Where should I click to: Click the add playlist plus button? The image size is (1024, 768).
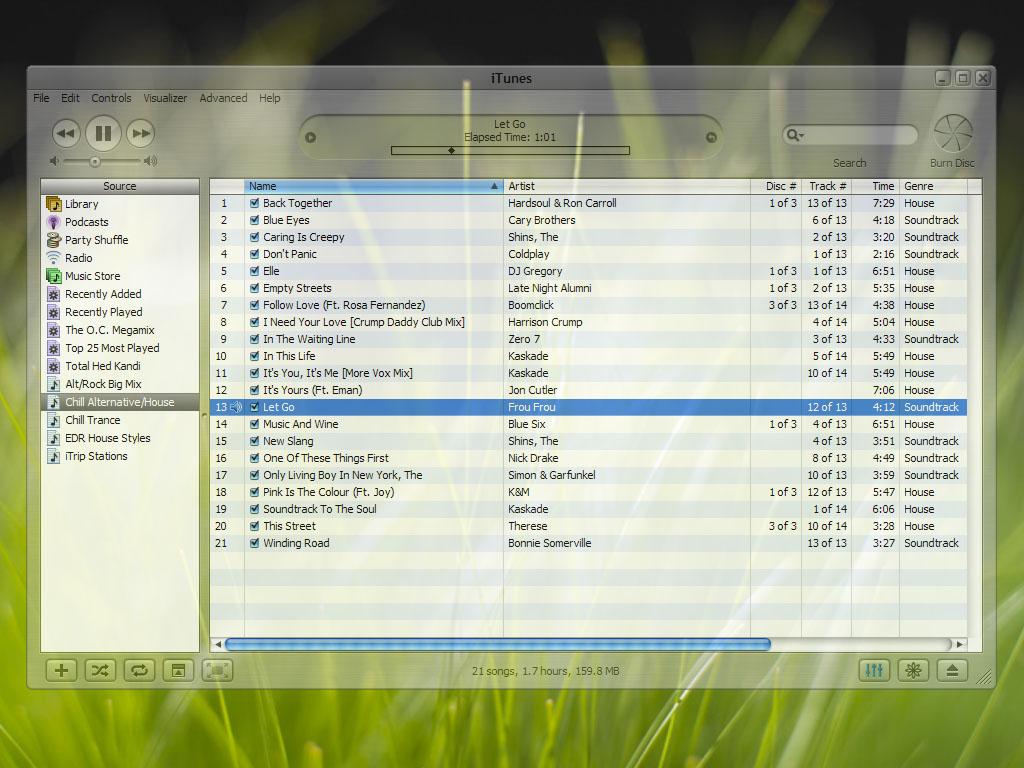coord(61,670)
